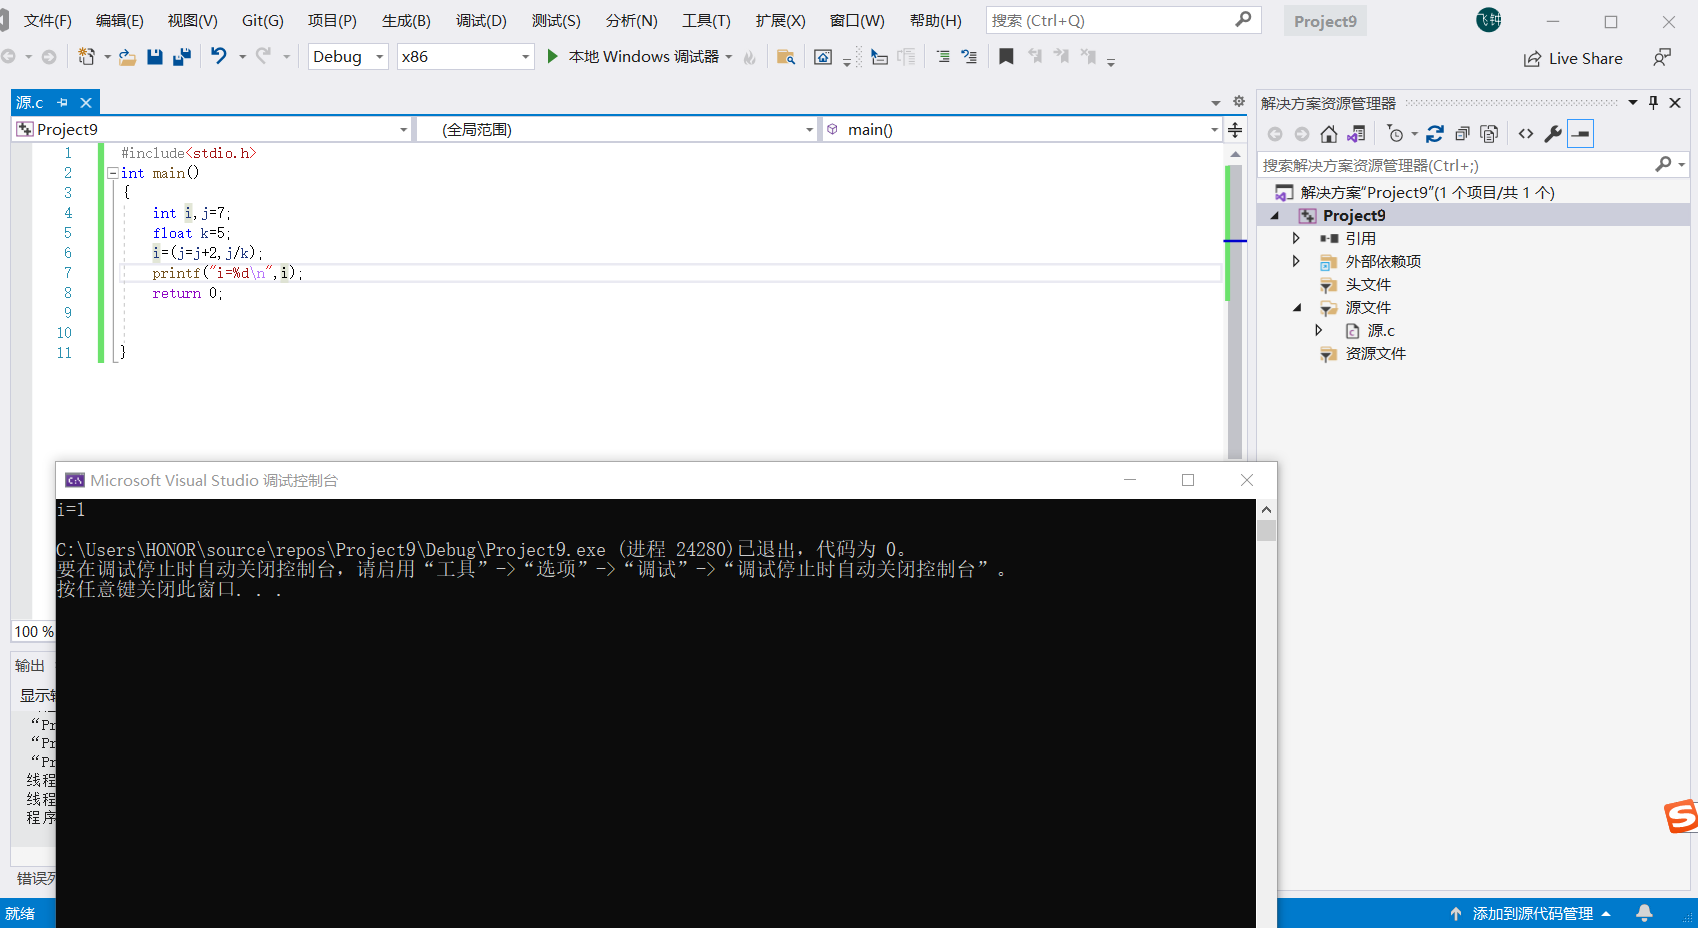Open the 工具(T) menu
Image resolution: width=1698 pixels, height=928 pixels.
tap(706, 21)
